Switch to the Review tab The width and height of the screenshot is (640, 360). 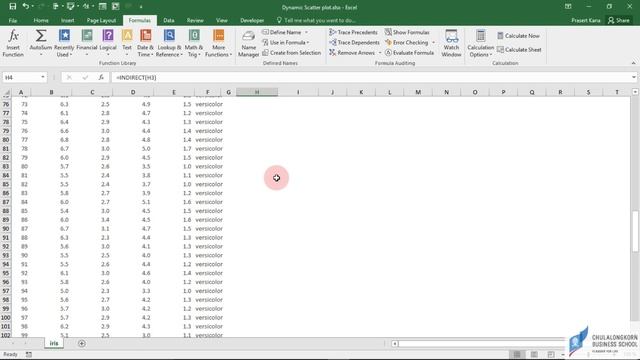pos(195,20)
